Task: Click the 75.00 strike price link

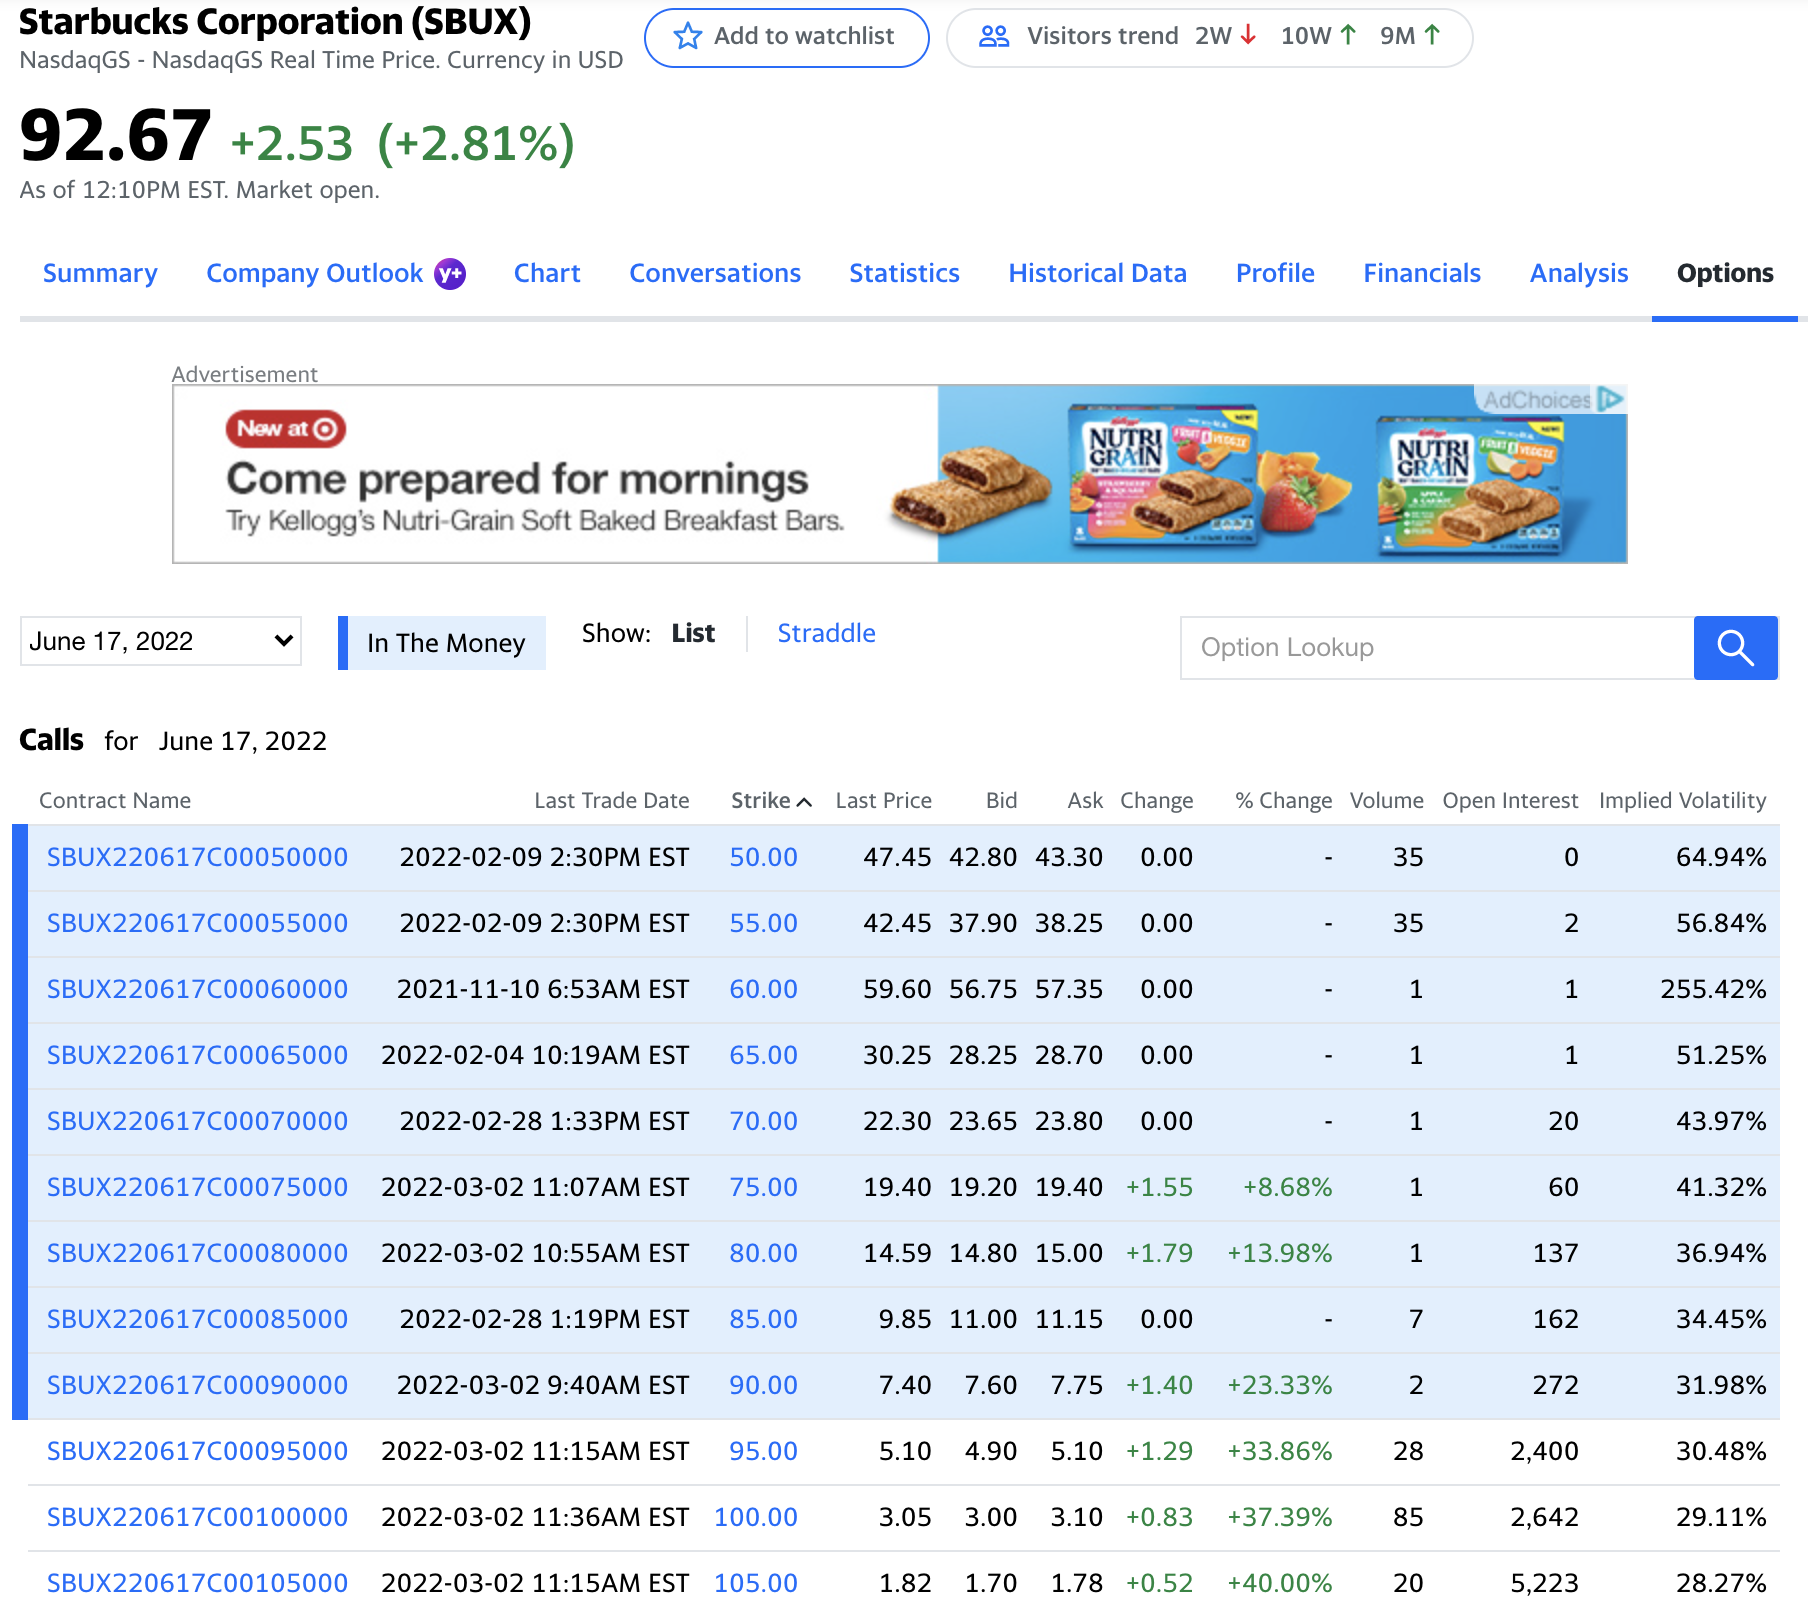Action: [763, 1187]
